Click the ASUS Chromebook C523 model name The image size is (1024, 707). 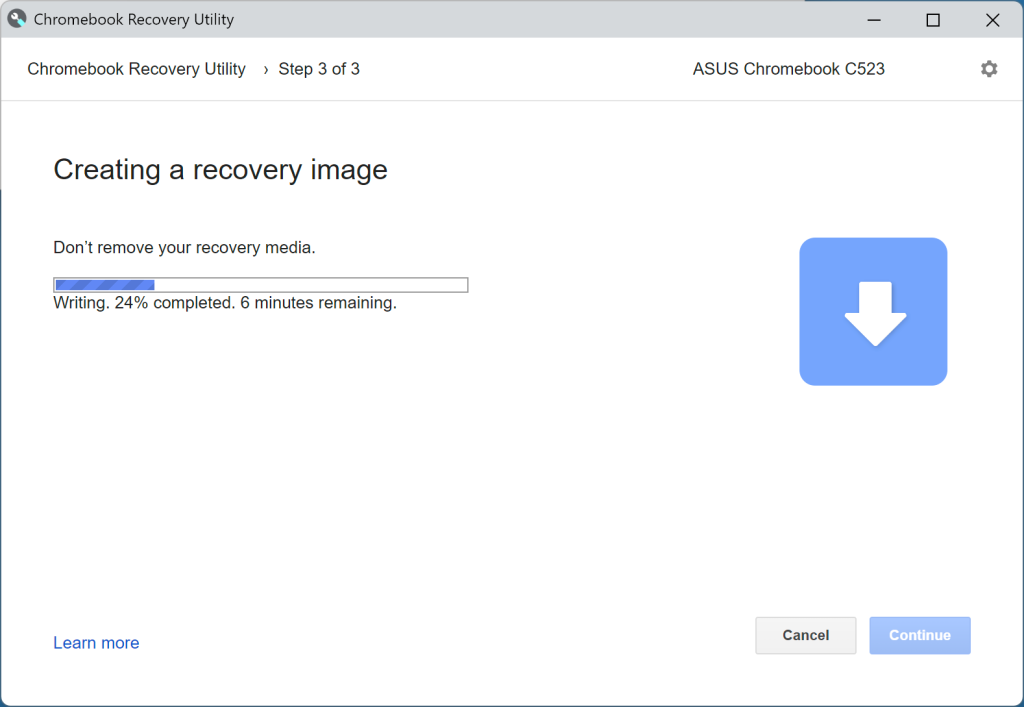click(x=788, y=69)
